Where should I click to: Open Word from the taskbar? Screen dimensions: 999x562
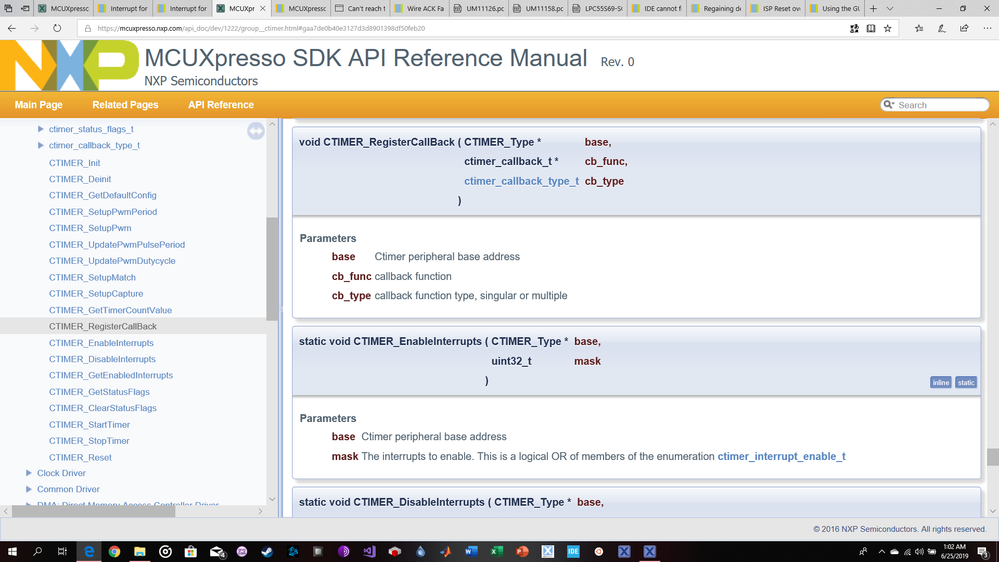471,551
